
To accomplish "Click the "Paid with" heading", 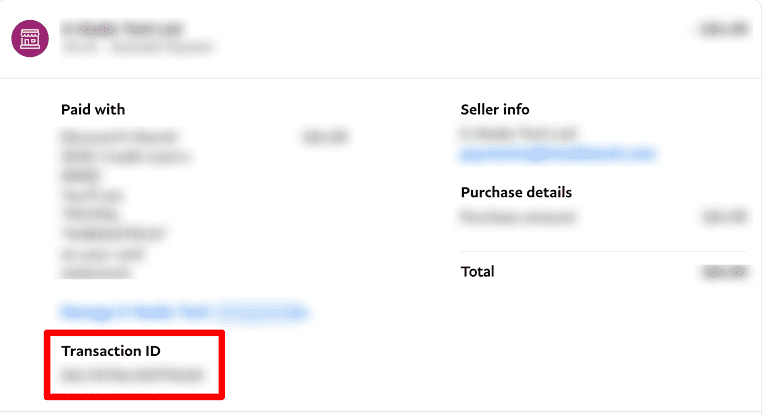I will 93,109.
